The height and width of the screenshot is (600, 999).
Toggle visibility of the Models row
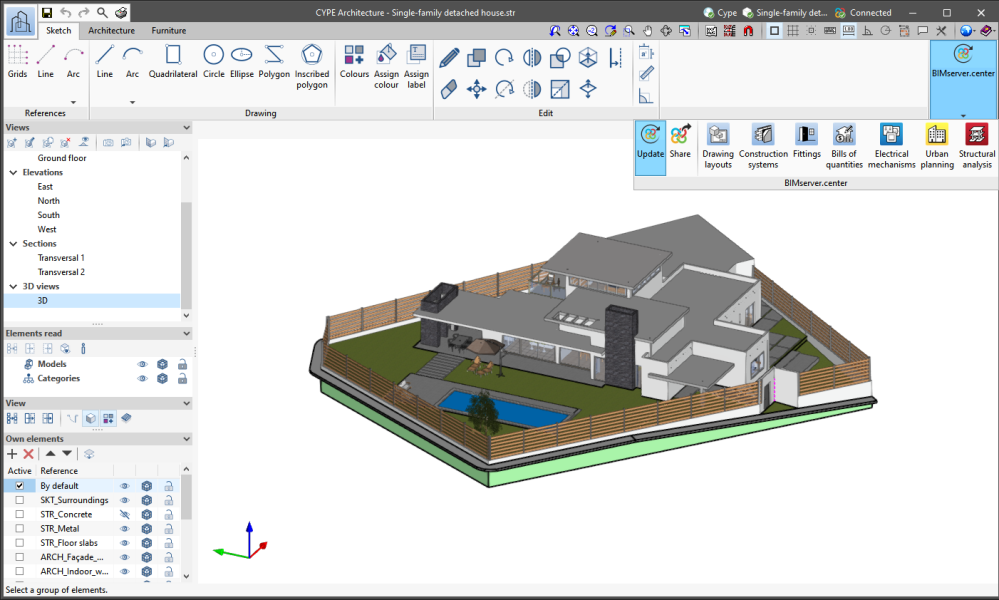pyautogui.click(x=142, y=364)
